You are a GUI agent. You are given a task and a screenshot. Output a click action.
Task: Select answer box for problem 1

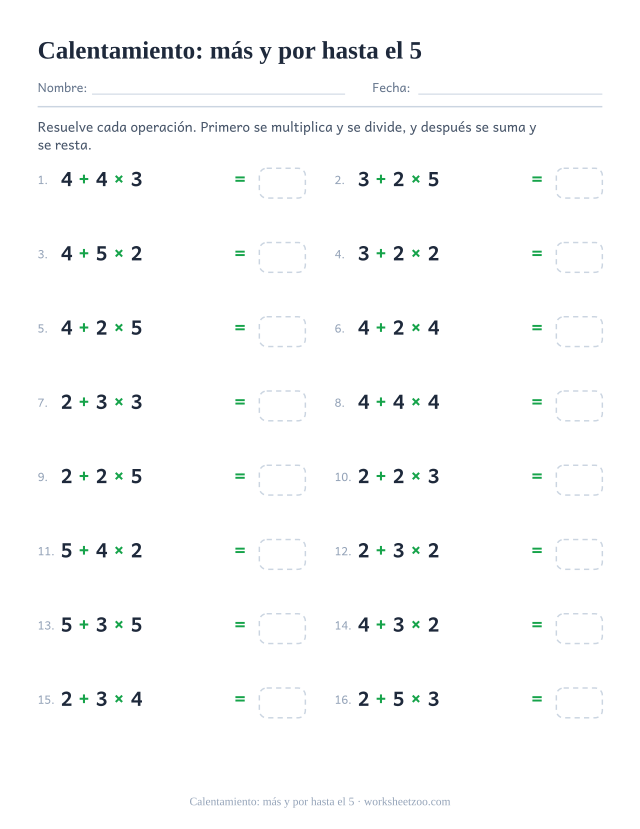[282, 183]
